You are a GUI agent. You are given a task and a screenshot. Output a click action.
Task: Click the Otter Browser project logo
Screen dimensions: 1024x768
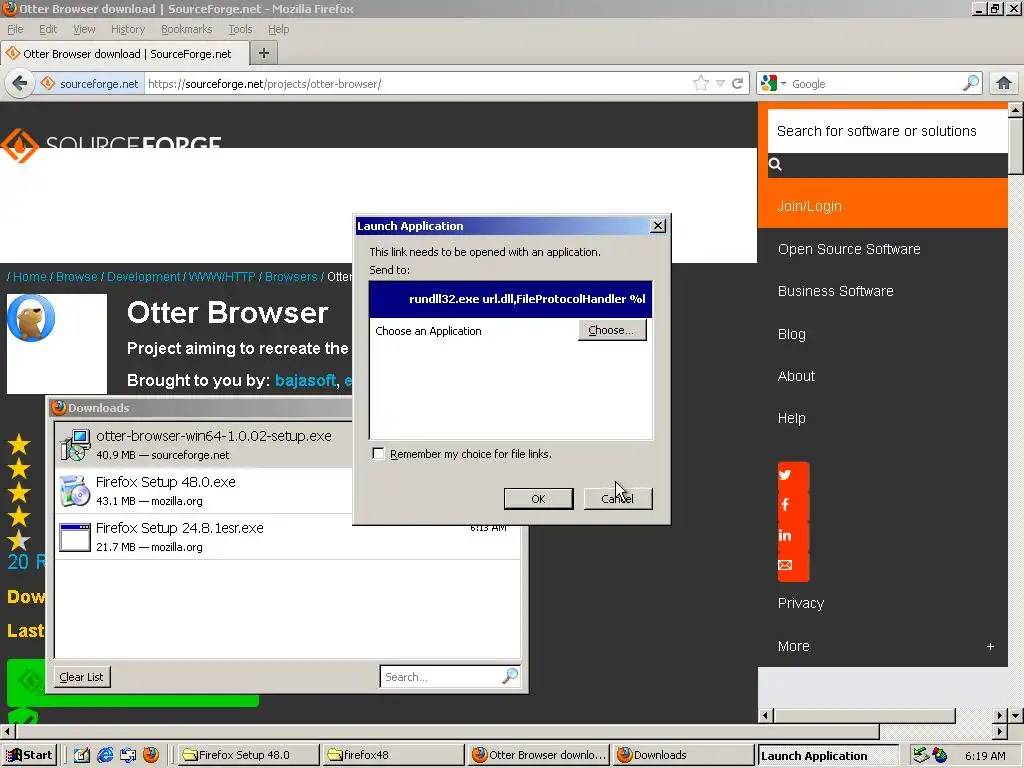(31, 319)
